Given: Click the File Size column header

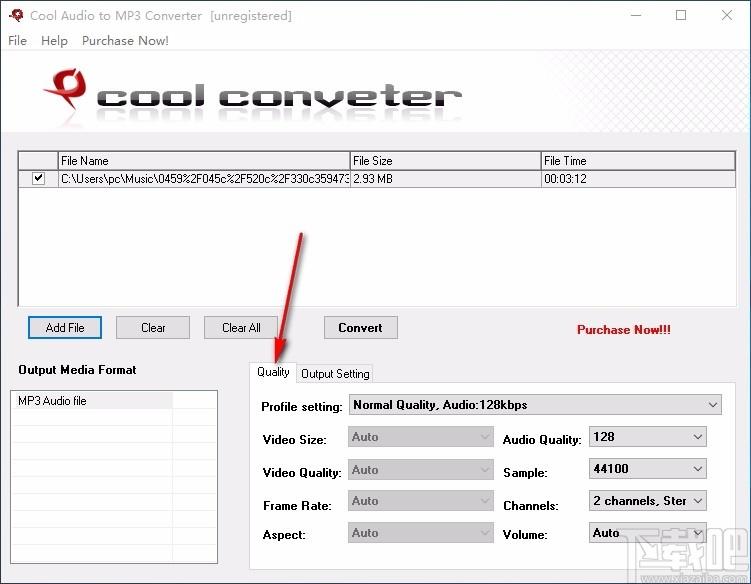Looking at the screenshot, I should coord(445,161).
